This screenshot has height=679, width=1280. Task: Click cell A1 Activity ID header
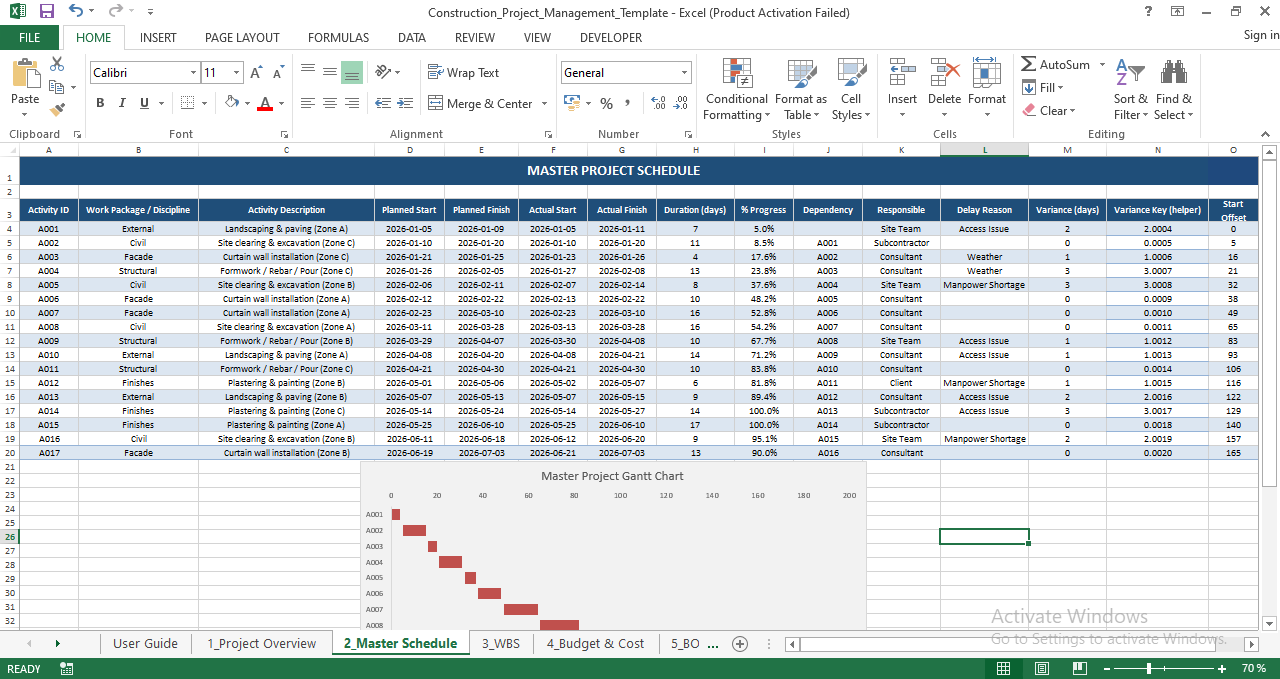pos(48,210)
